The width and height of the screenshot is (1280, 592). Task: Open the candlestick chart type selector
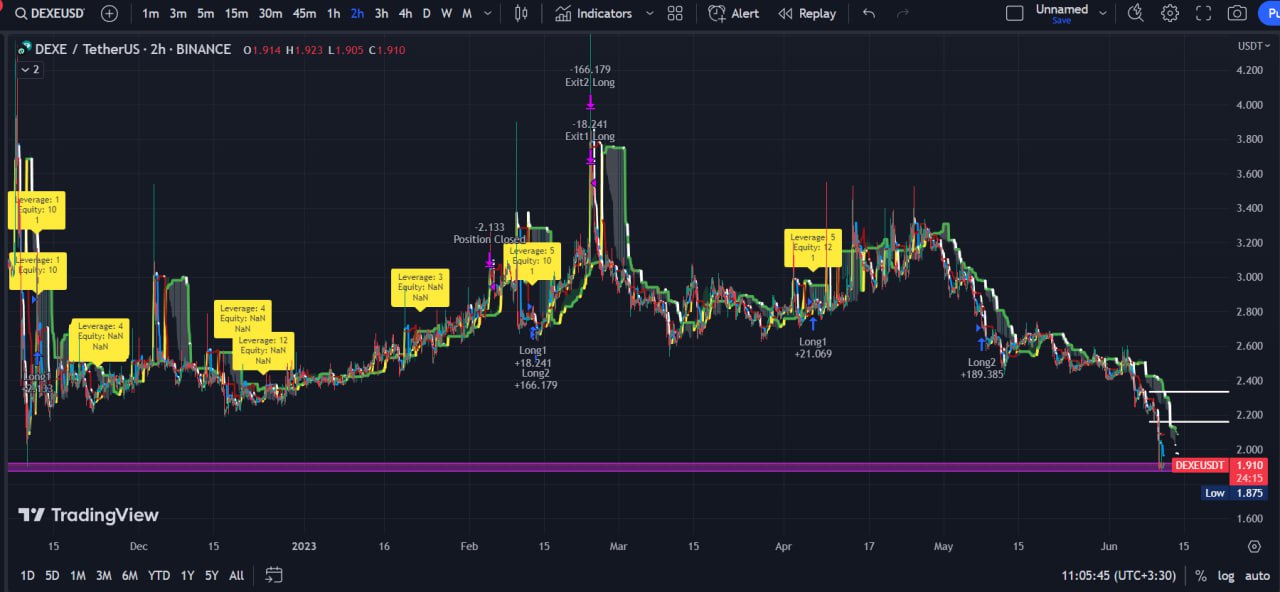point(520,13)
